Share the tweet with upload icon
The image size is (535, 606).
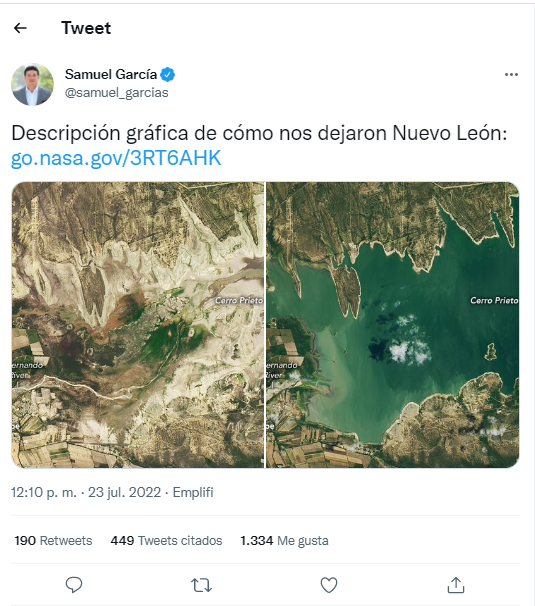[456, 585]
